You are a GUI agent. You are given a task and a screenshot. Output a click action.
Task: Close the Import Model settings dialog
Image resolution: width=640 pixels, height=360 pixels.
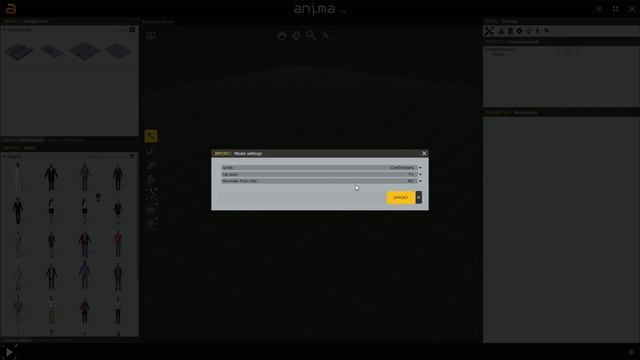click(424, 153)
